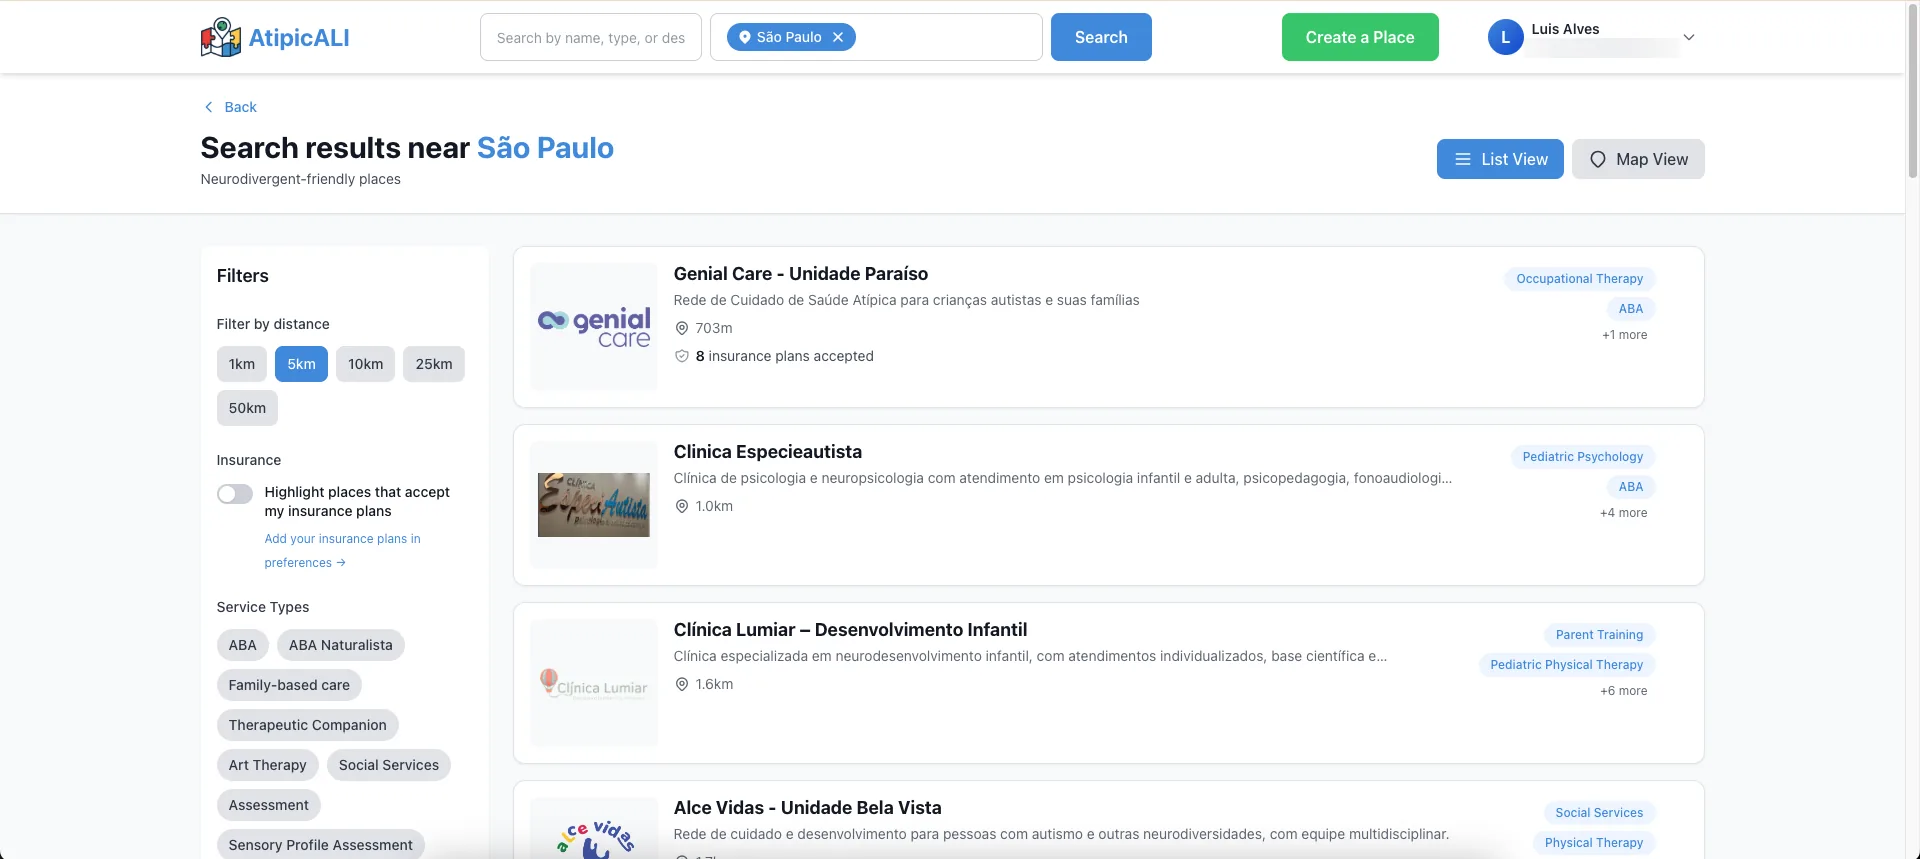Screen dimensions: 1920x859
Task: Filter by Art Therapy service type
Action: click(x=268, y=765)
